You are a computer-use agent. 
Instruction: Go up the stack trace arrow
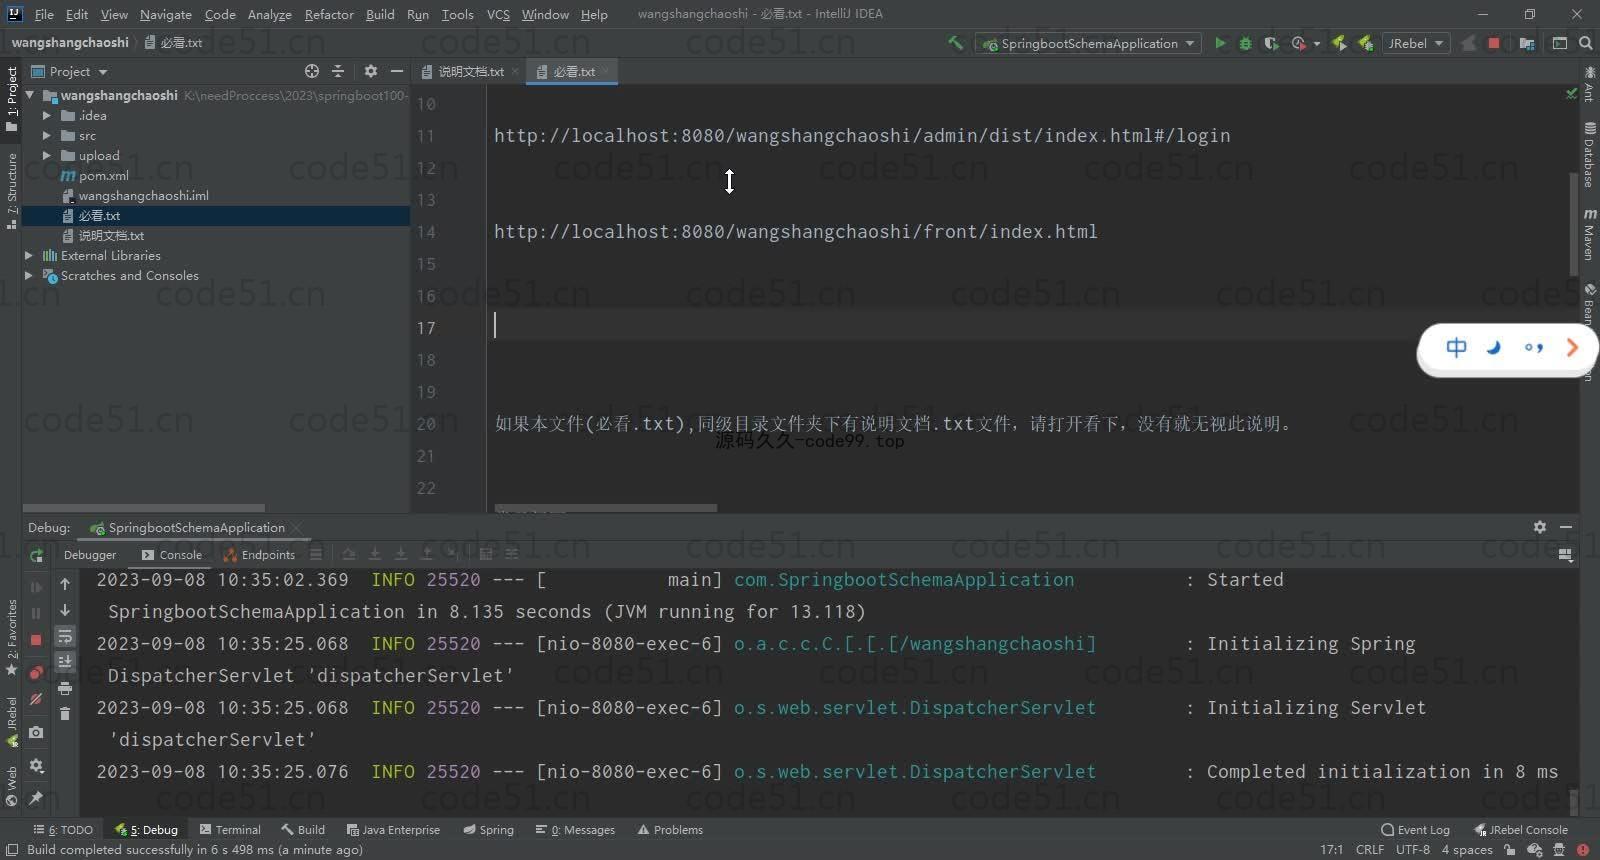point(65,584)
